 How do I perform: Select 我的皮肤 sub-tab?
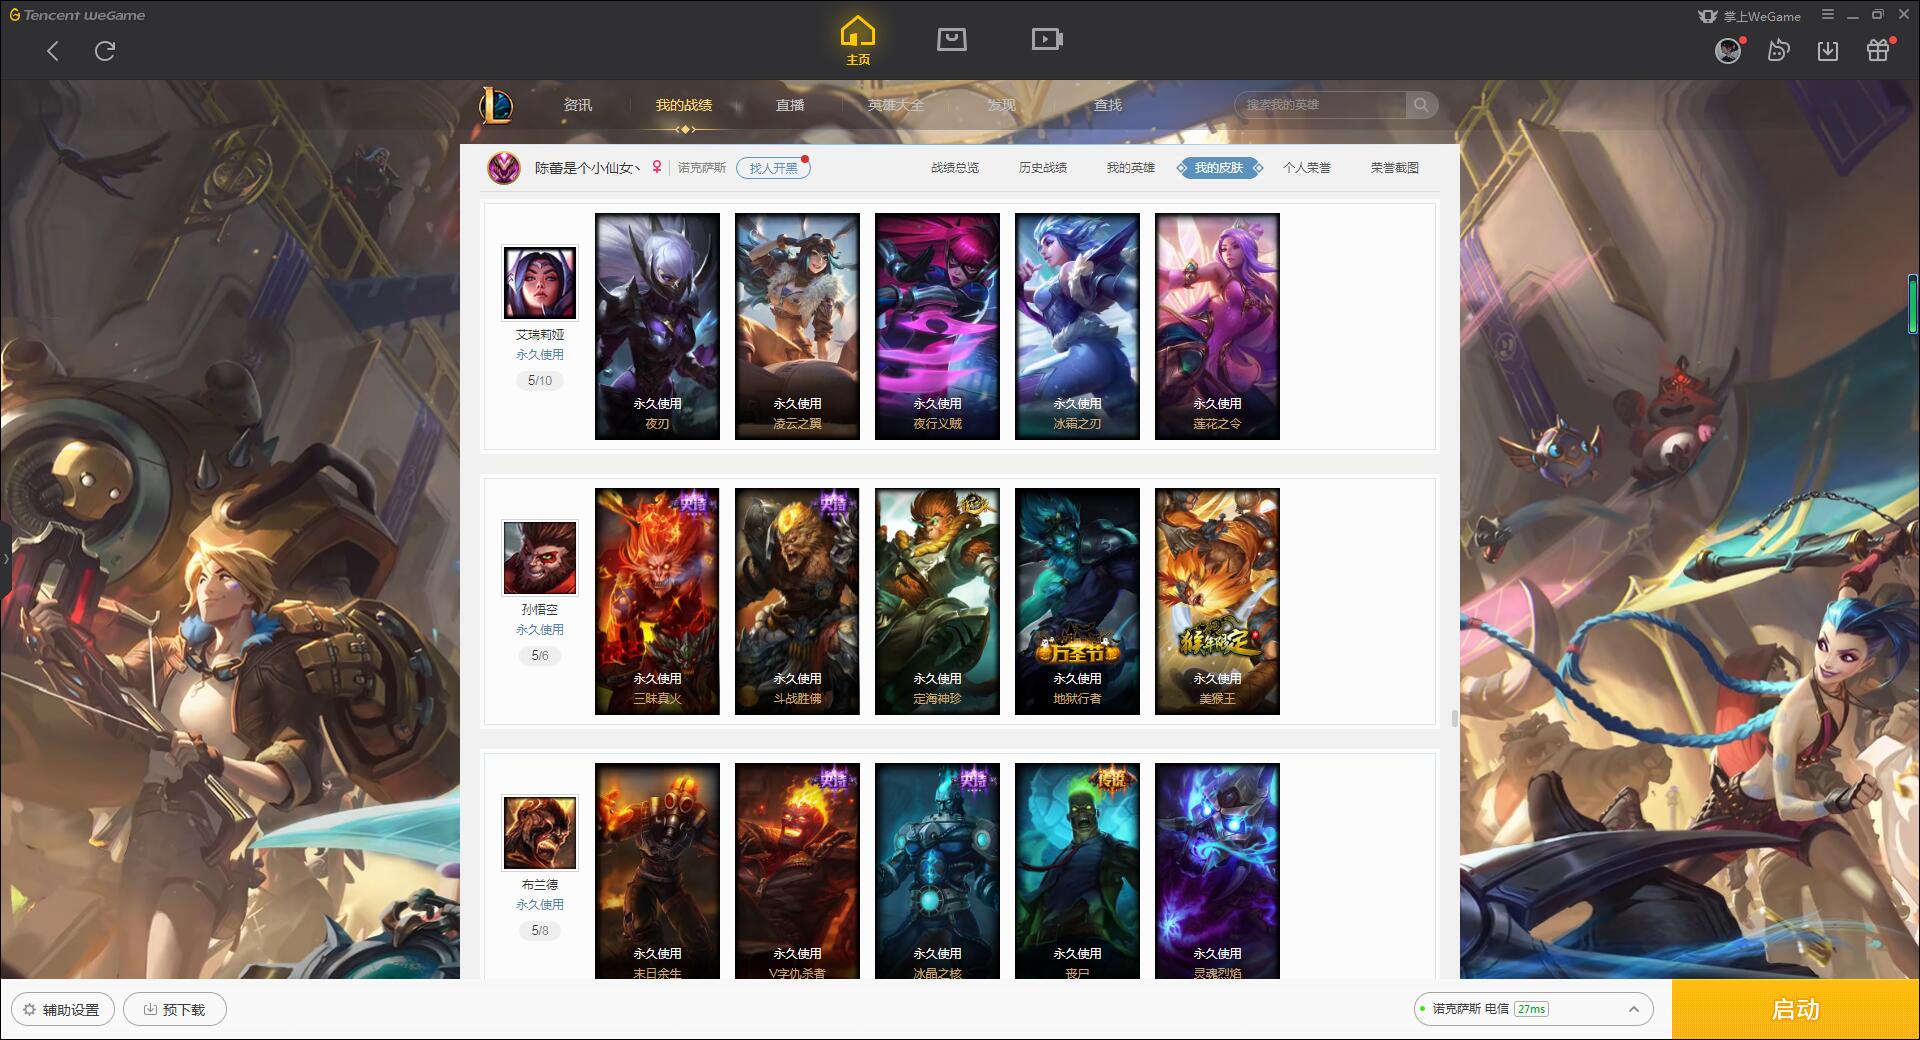(1219, 168)
